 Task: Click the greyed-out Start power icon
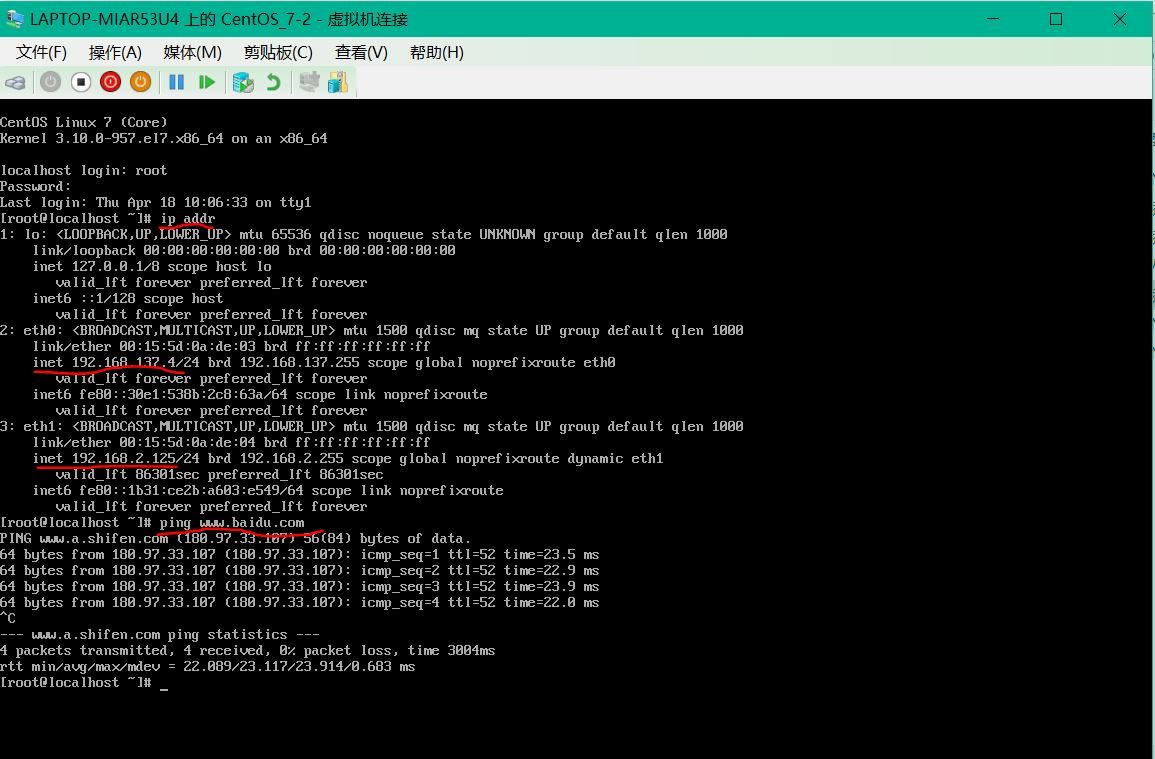[x=50, y=82]
